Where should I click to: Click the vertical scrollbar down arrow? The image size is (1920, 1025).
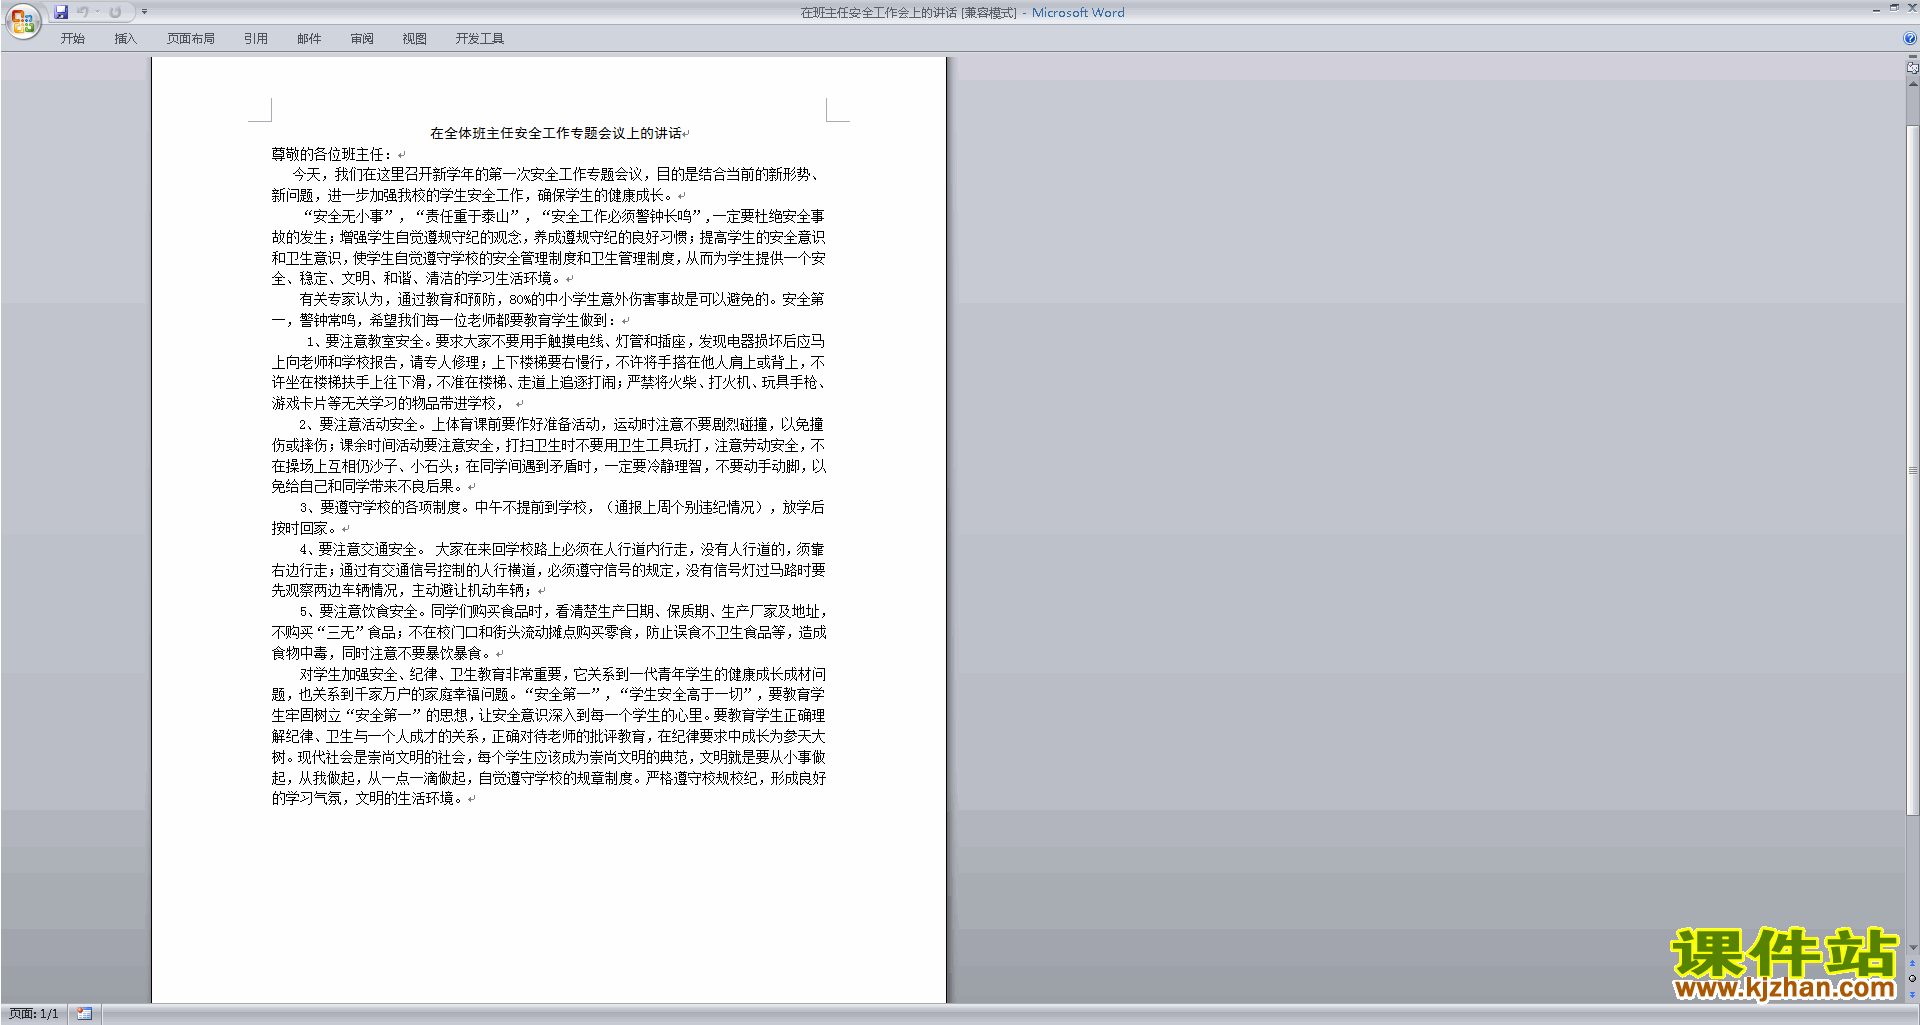(1913, 948)
